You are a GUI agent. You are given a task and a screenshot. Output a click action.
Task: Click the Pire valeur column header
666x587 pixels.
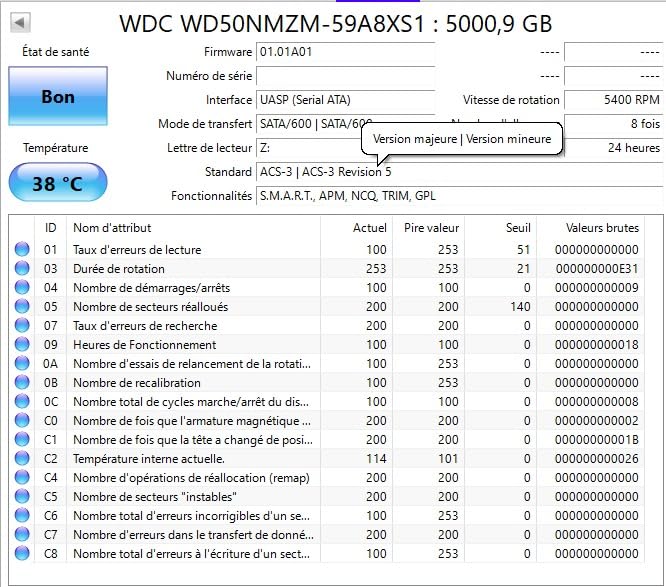tap(431, 228)
